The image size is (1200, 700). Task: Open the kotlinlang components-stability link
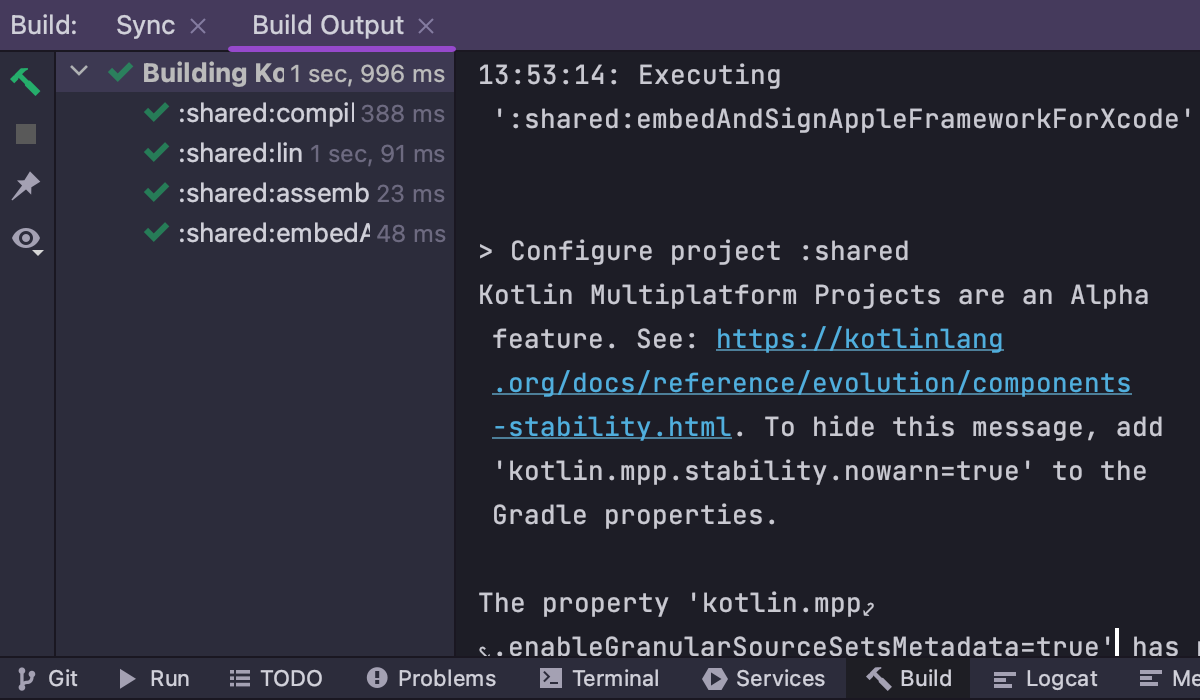(x=811, y=384)
